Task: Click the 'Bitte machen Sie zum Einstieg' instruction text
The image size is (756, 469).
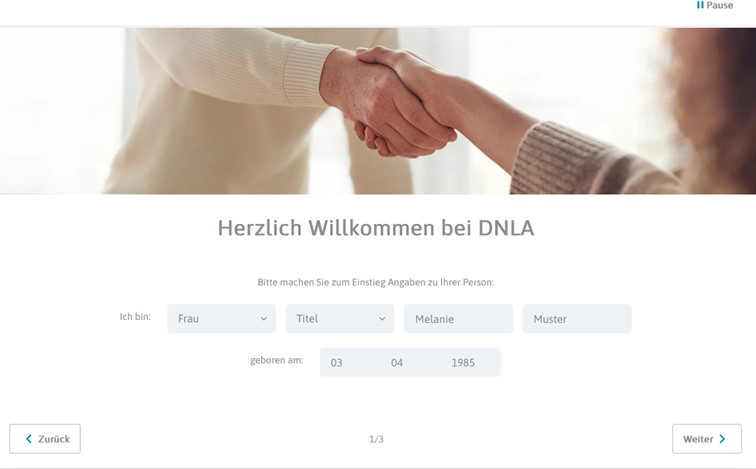Action: (376, 282)
